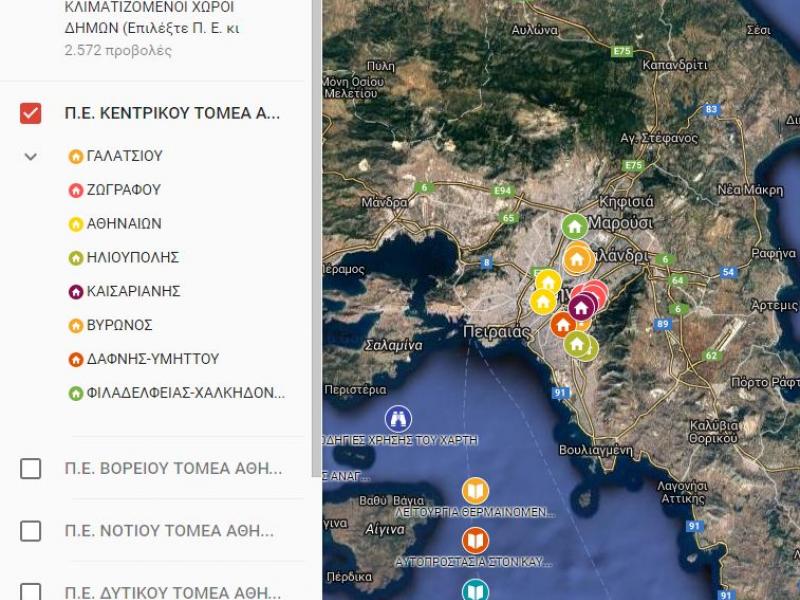This screenshot has width=800, height=600.
Task: Click the teal book marker at map bottom
Action: pos(475,589)
